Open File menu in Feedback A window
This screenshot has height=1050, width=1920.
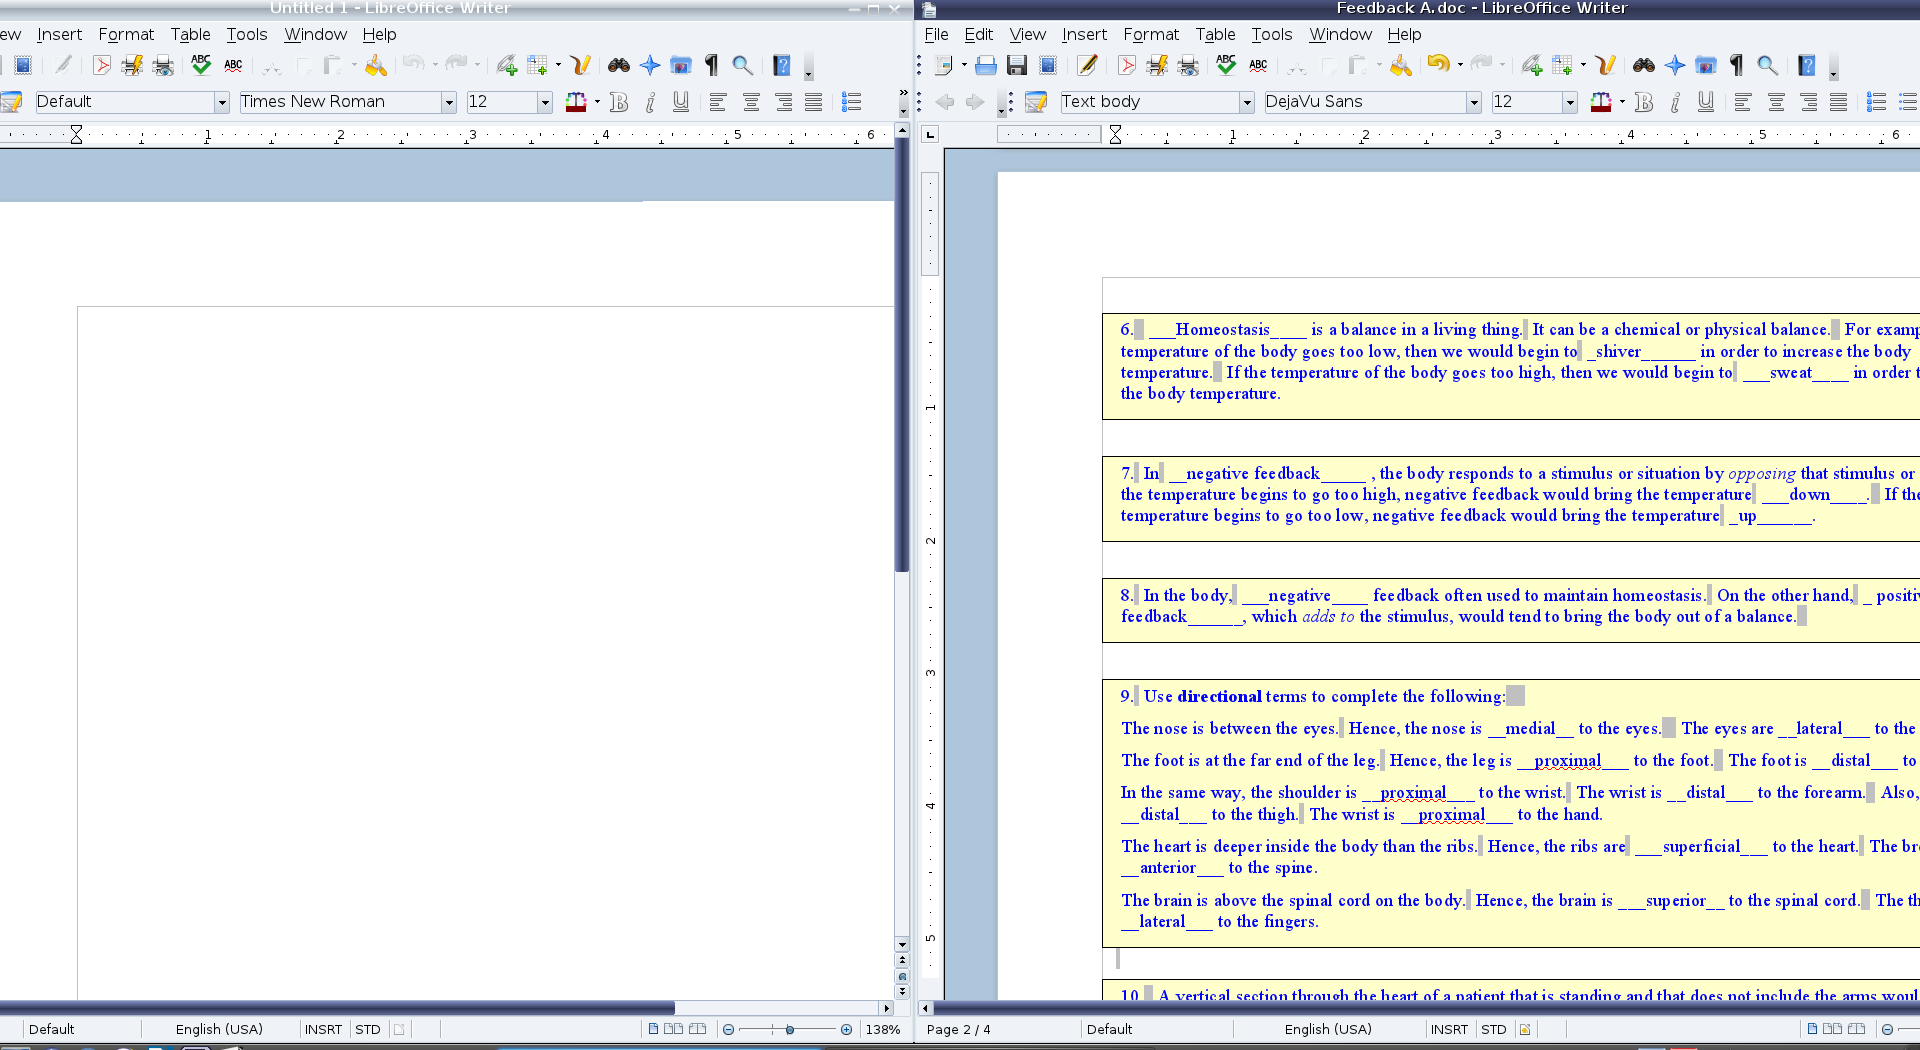[x=936, y=34]
